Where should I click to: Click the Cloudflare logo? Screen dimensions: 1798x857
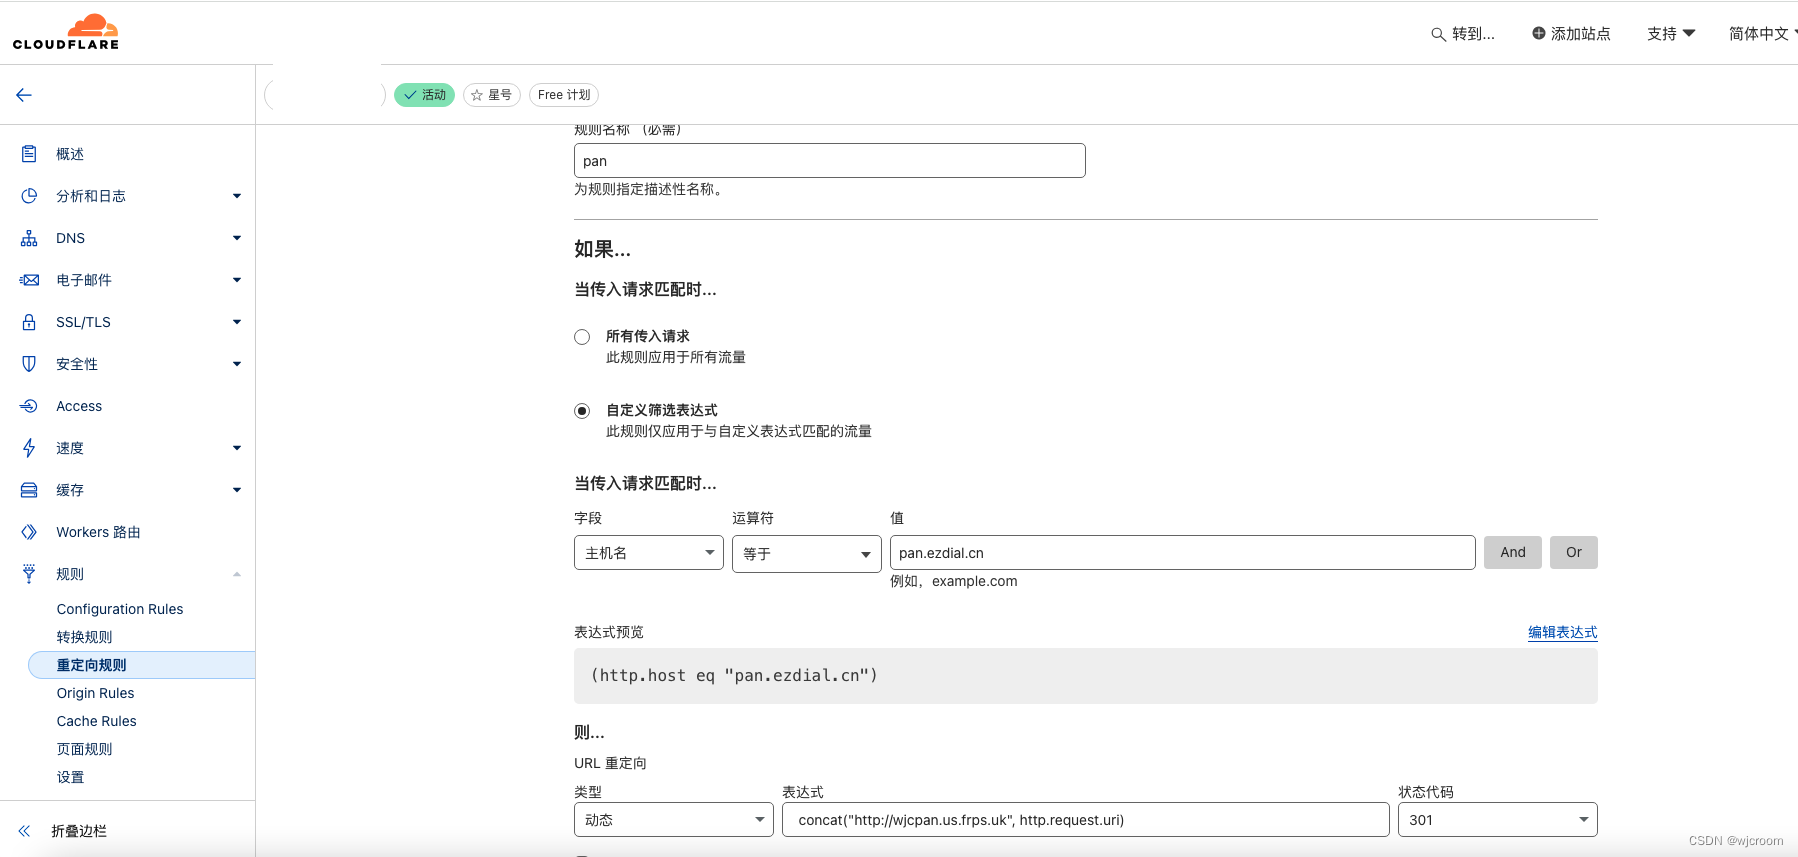[66, 32]
